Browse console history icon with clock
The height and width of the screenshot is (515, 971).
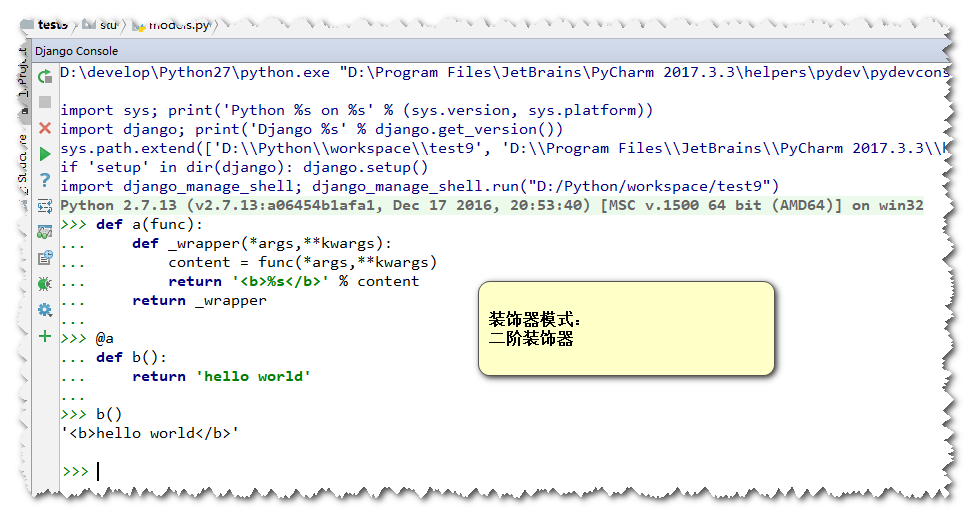(x=45, y=258)
